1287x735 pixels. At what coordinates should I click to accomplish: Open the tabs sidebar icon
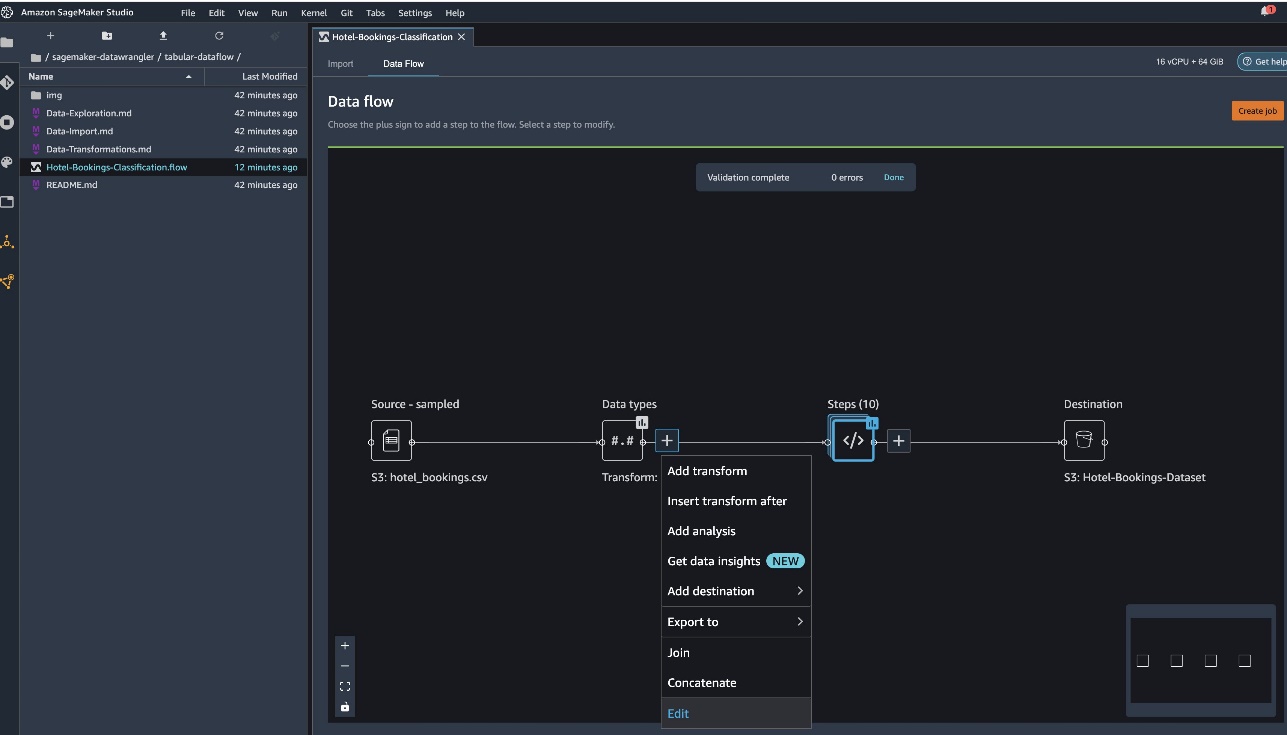pos(6,202)
